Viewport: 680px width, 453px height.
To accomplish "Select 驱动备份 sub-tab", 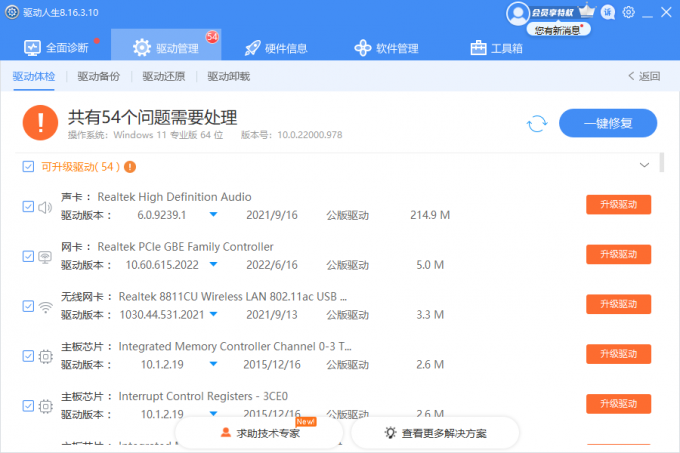I will coord(98,76).
